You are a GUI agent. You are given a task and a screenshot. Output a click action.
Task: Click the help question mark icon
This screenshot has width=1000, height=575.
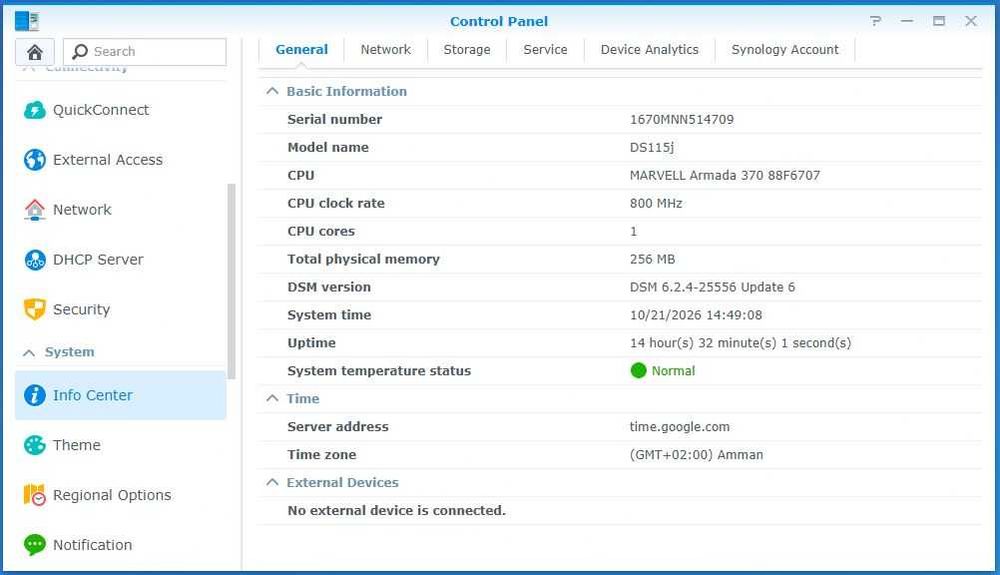coord(876,21)
